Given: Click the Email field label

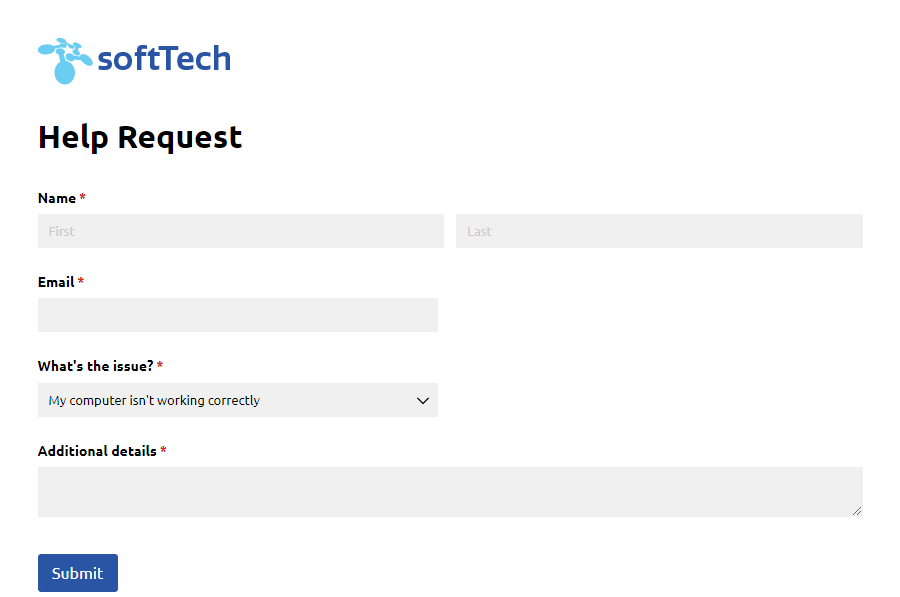Looking at the screenshot, I should point(53,281).
